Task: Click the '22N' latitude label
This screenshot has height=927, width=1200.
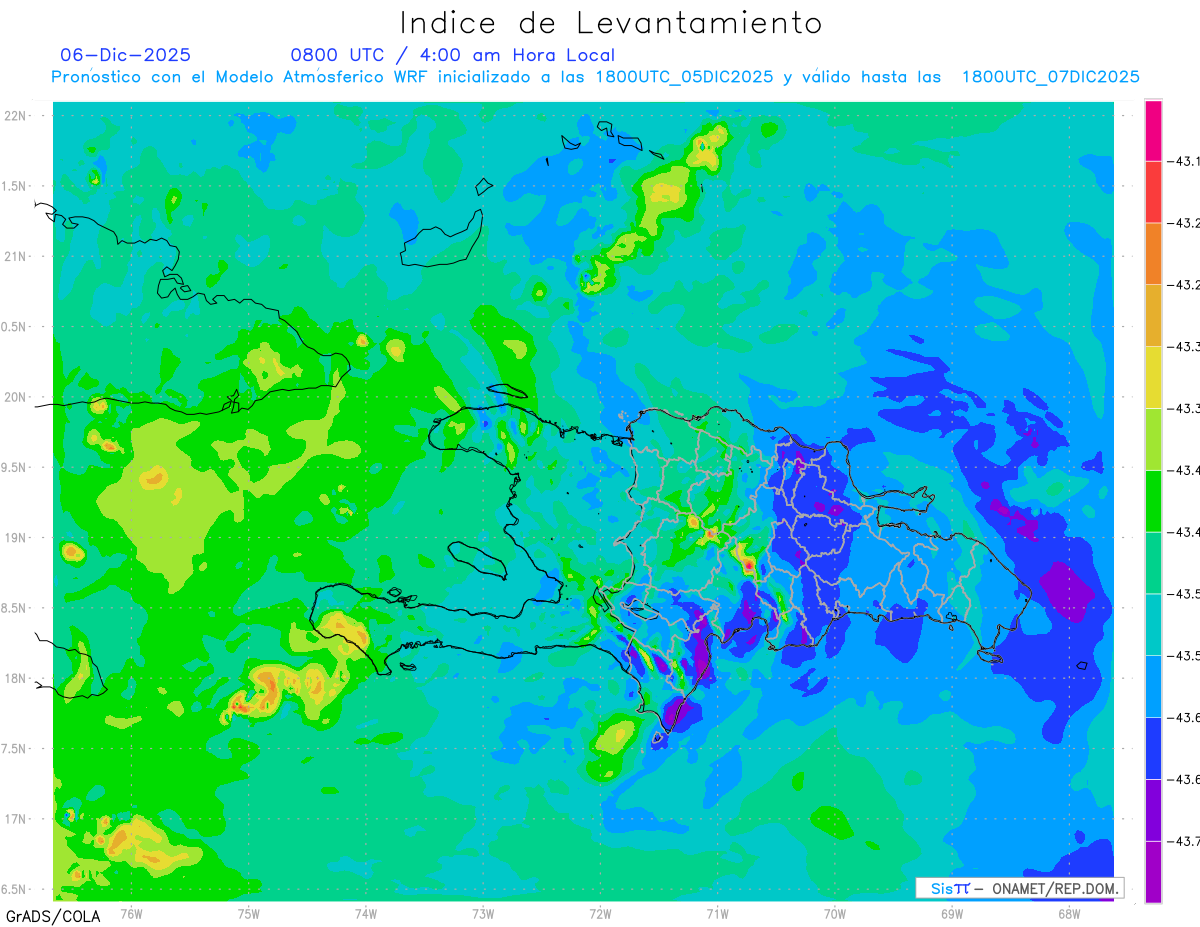Action: [x=17, y=116]
